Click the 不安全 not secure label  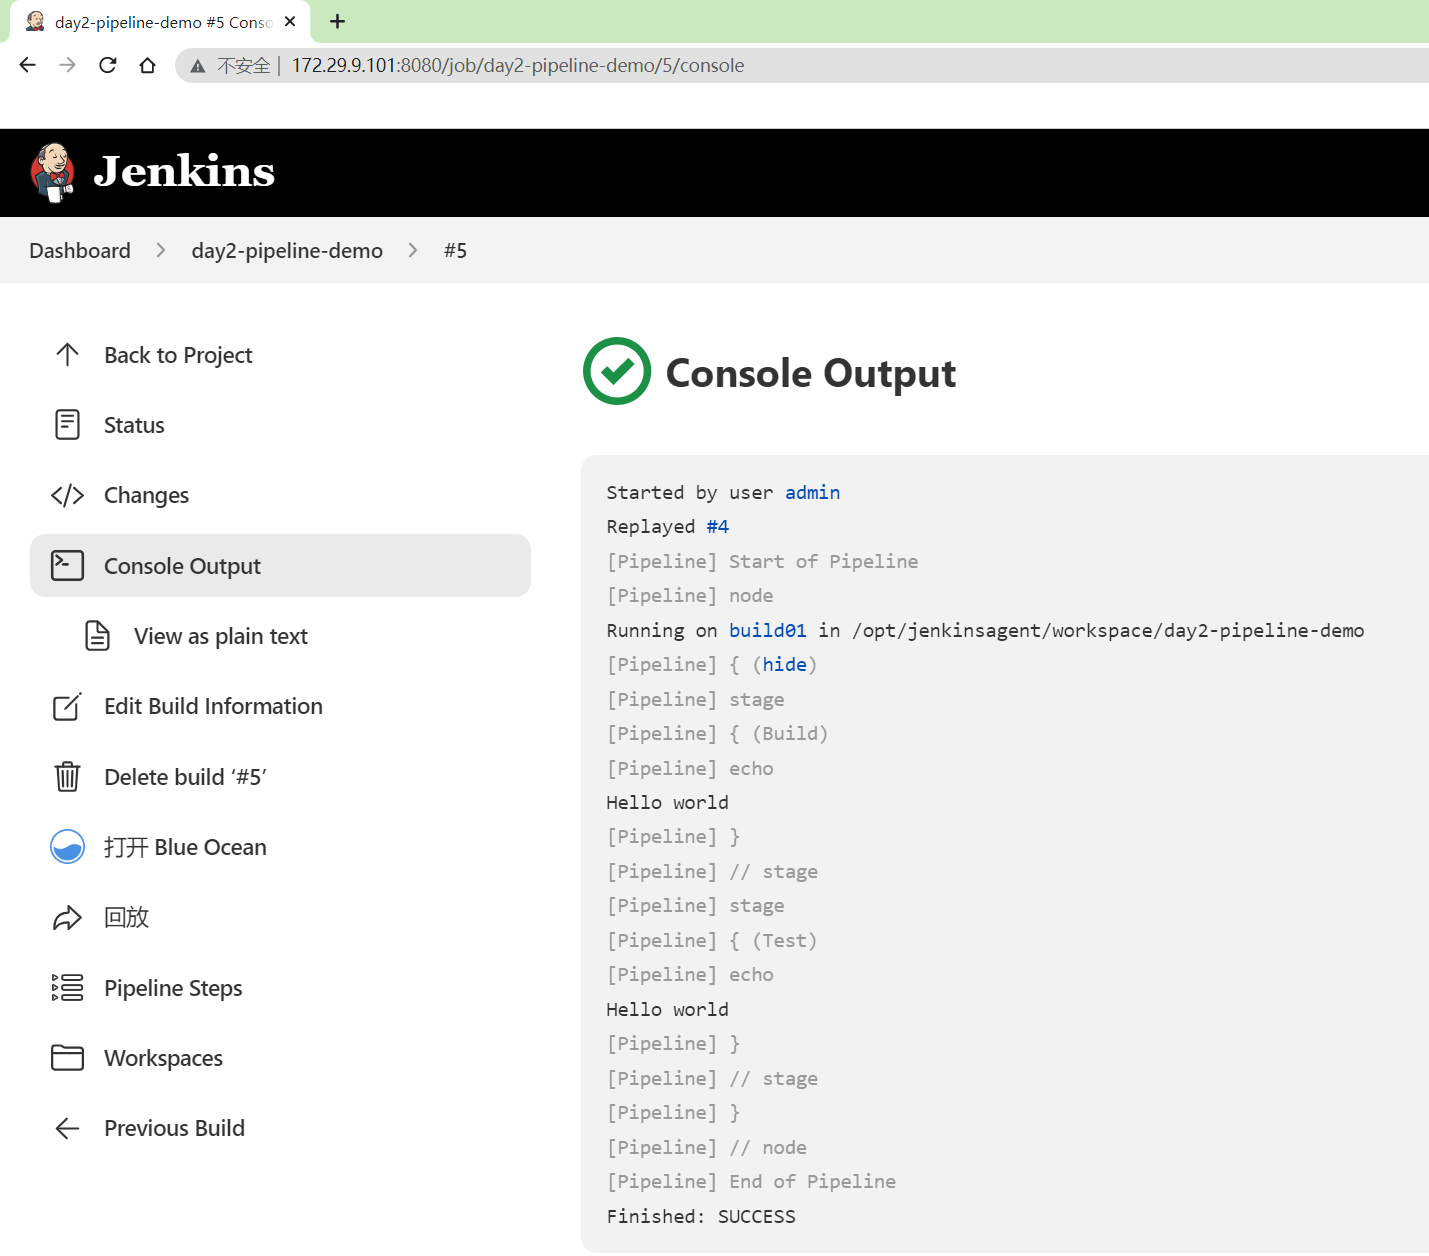pos(243,66)
